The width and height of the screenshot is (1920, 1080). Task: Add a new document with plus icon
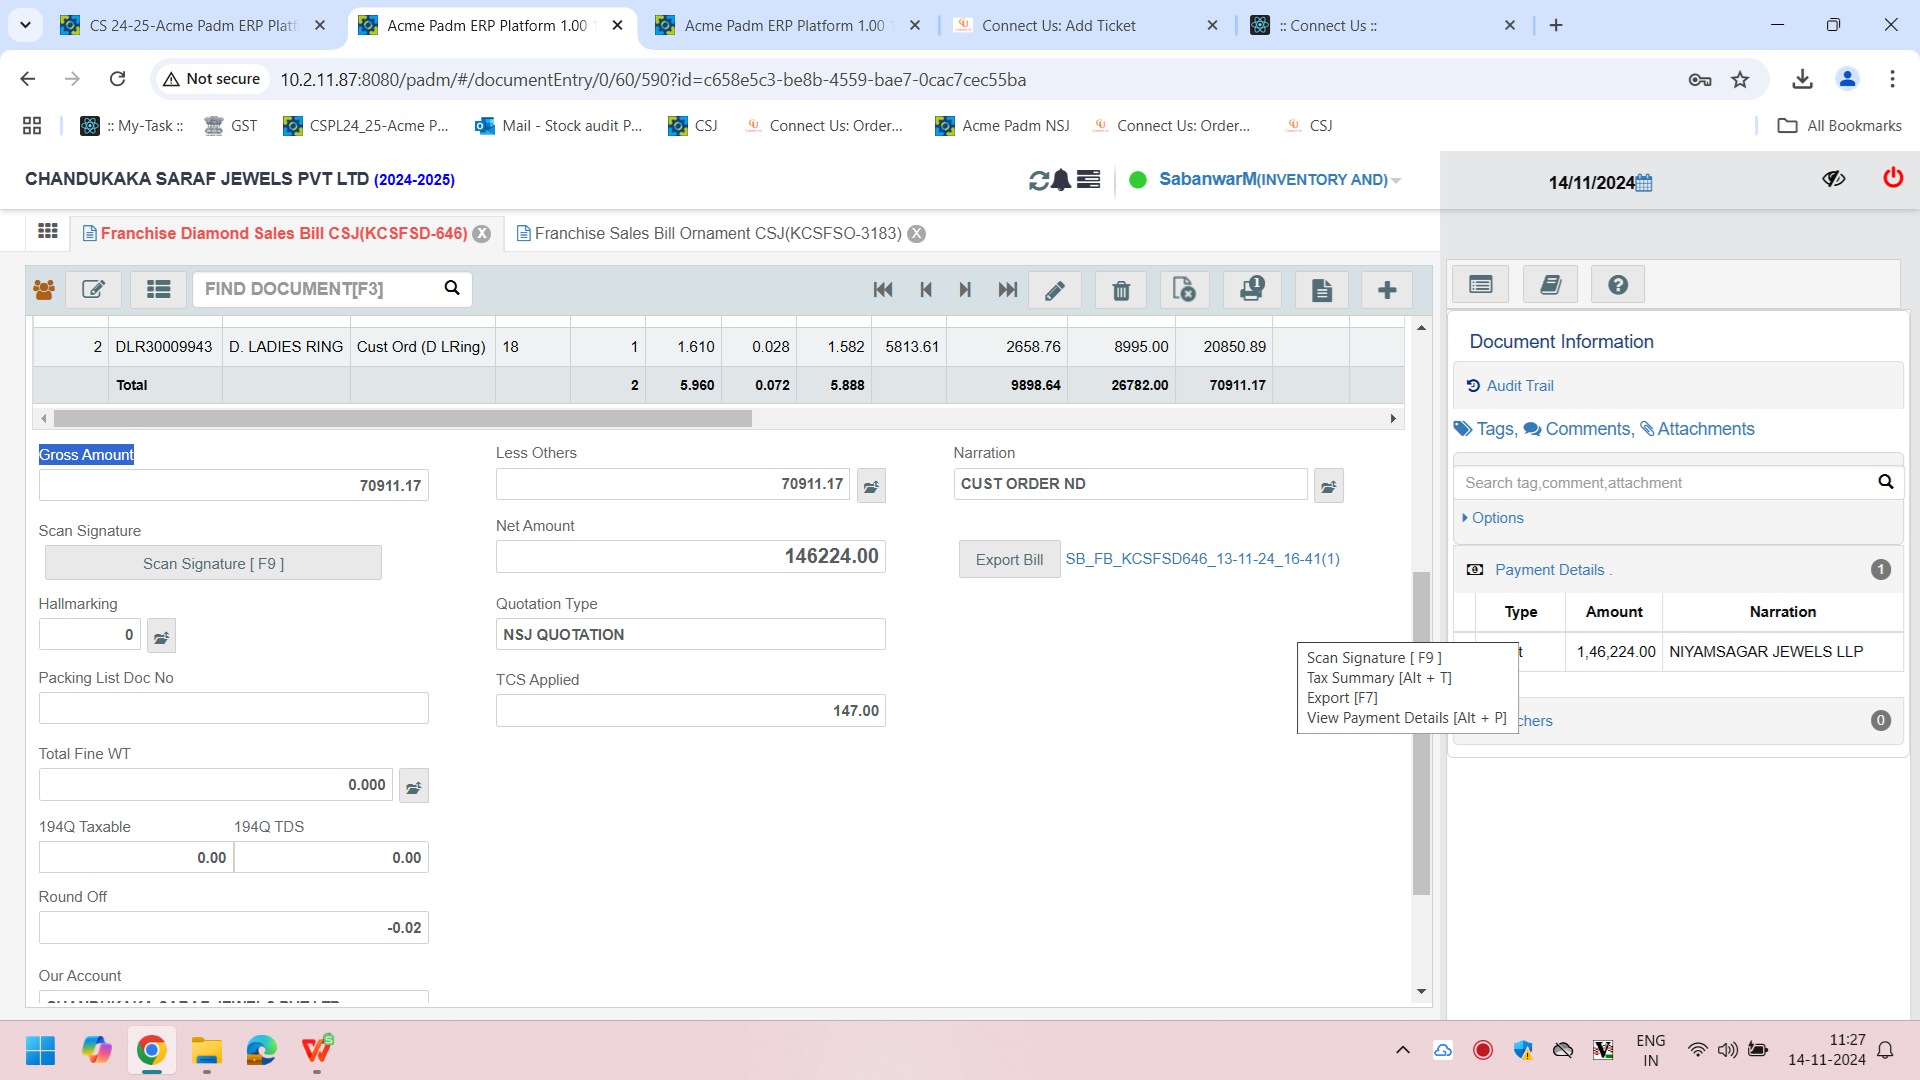click(x=1387, y=291)
